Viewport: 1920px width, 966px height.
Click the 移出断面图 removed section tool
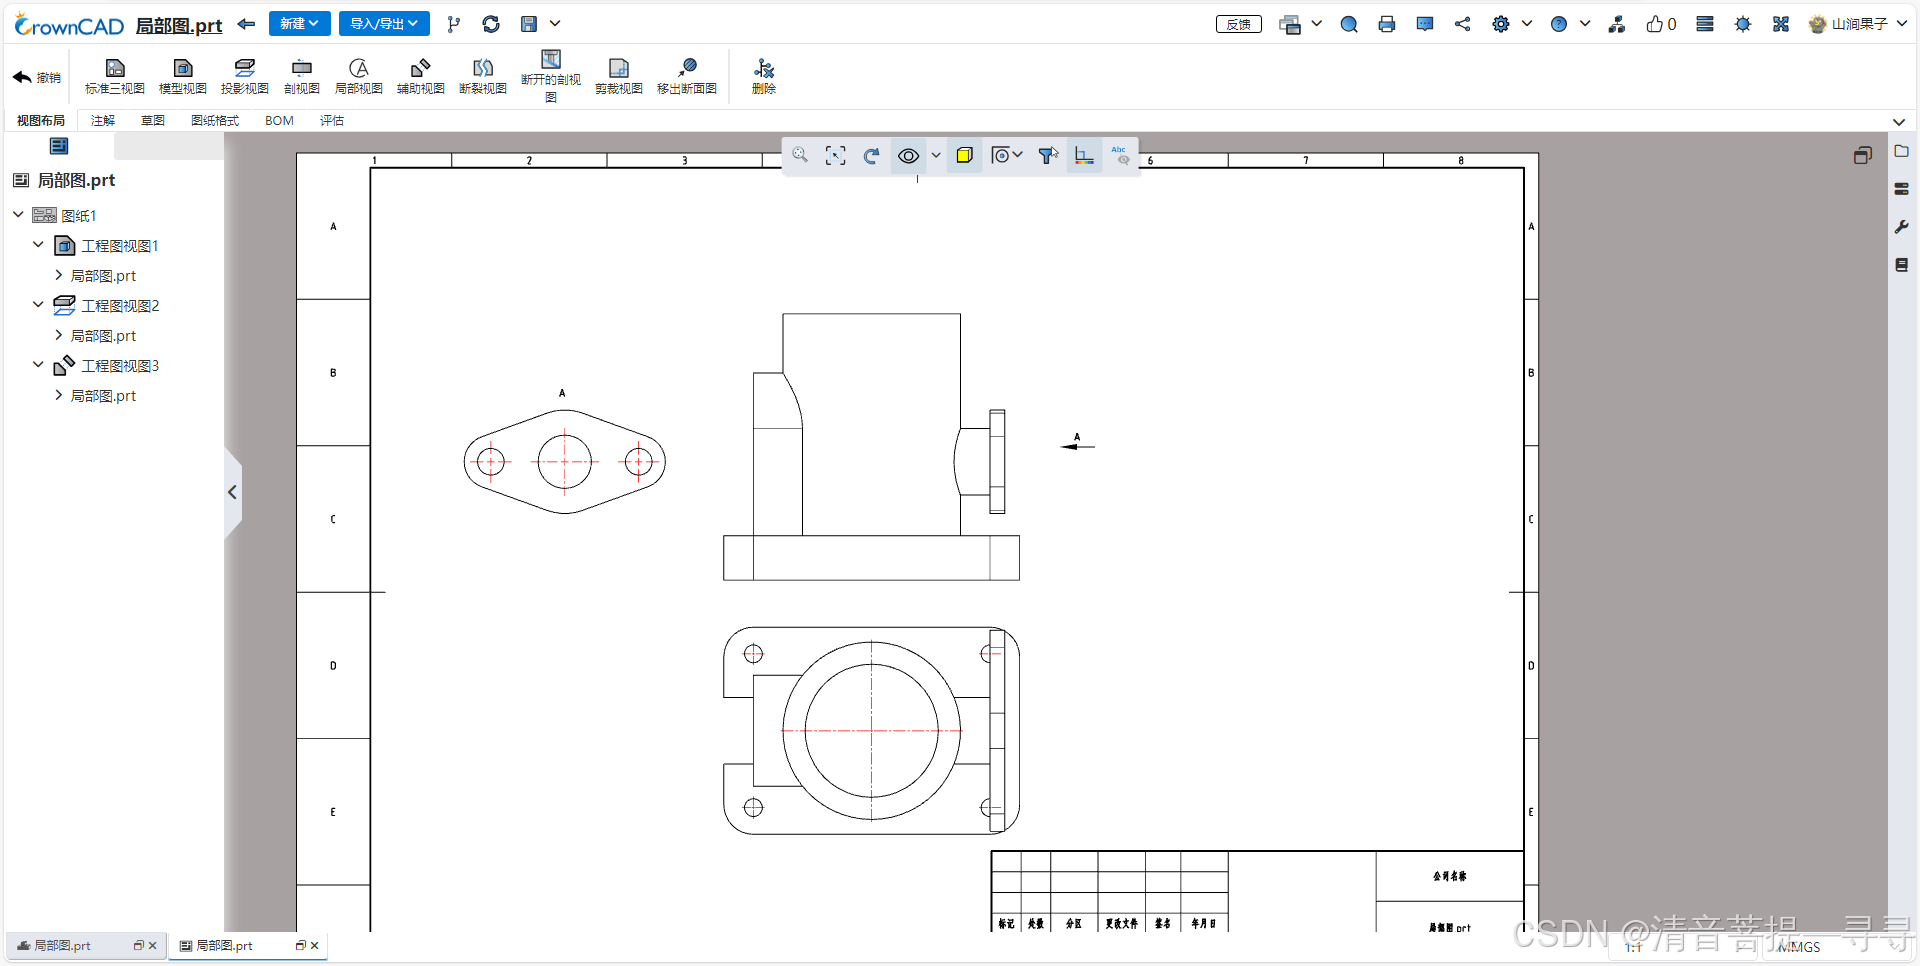(687, 76)
